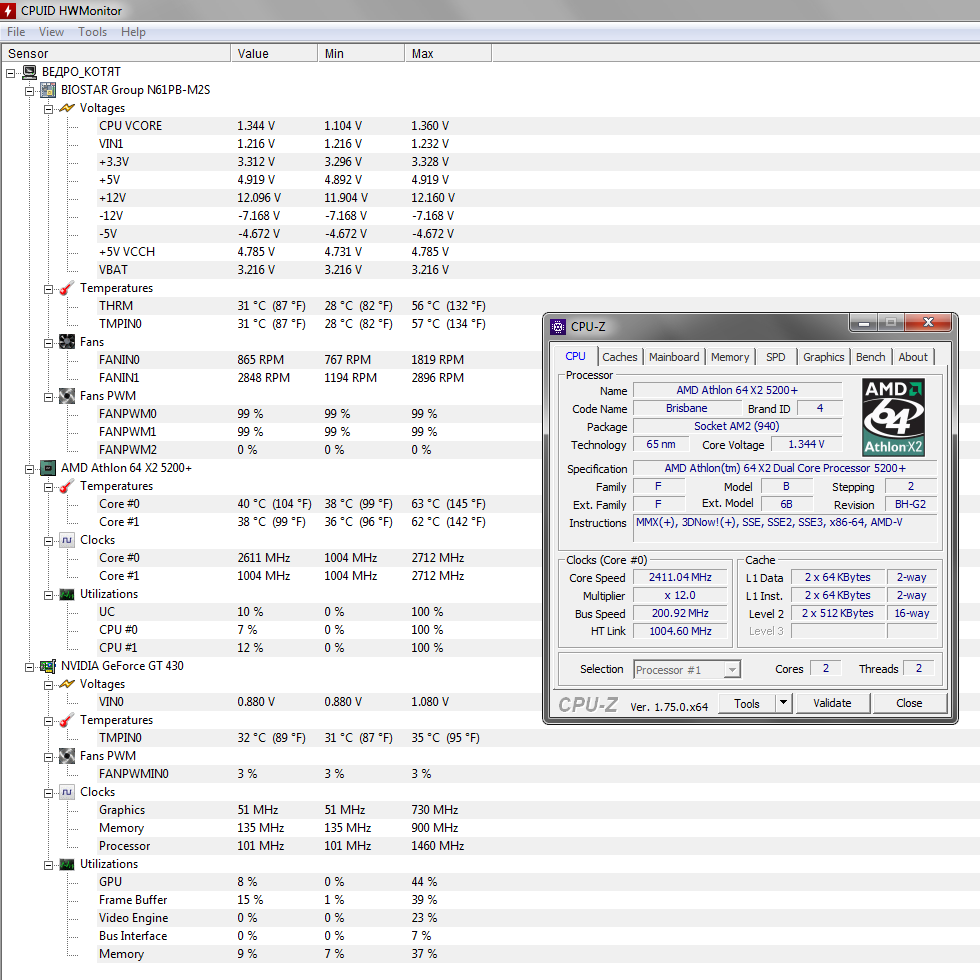Collapse the NVIDIA GeForce GT 430 node
This screenshot has height=980, width=980.
[x=30, y=666]
